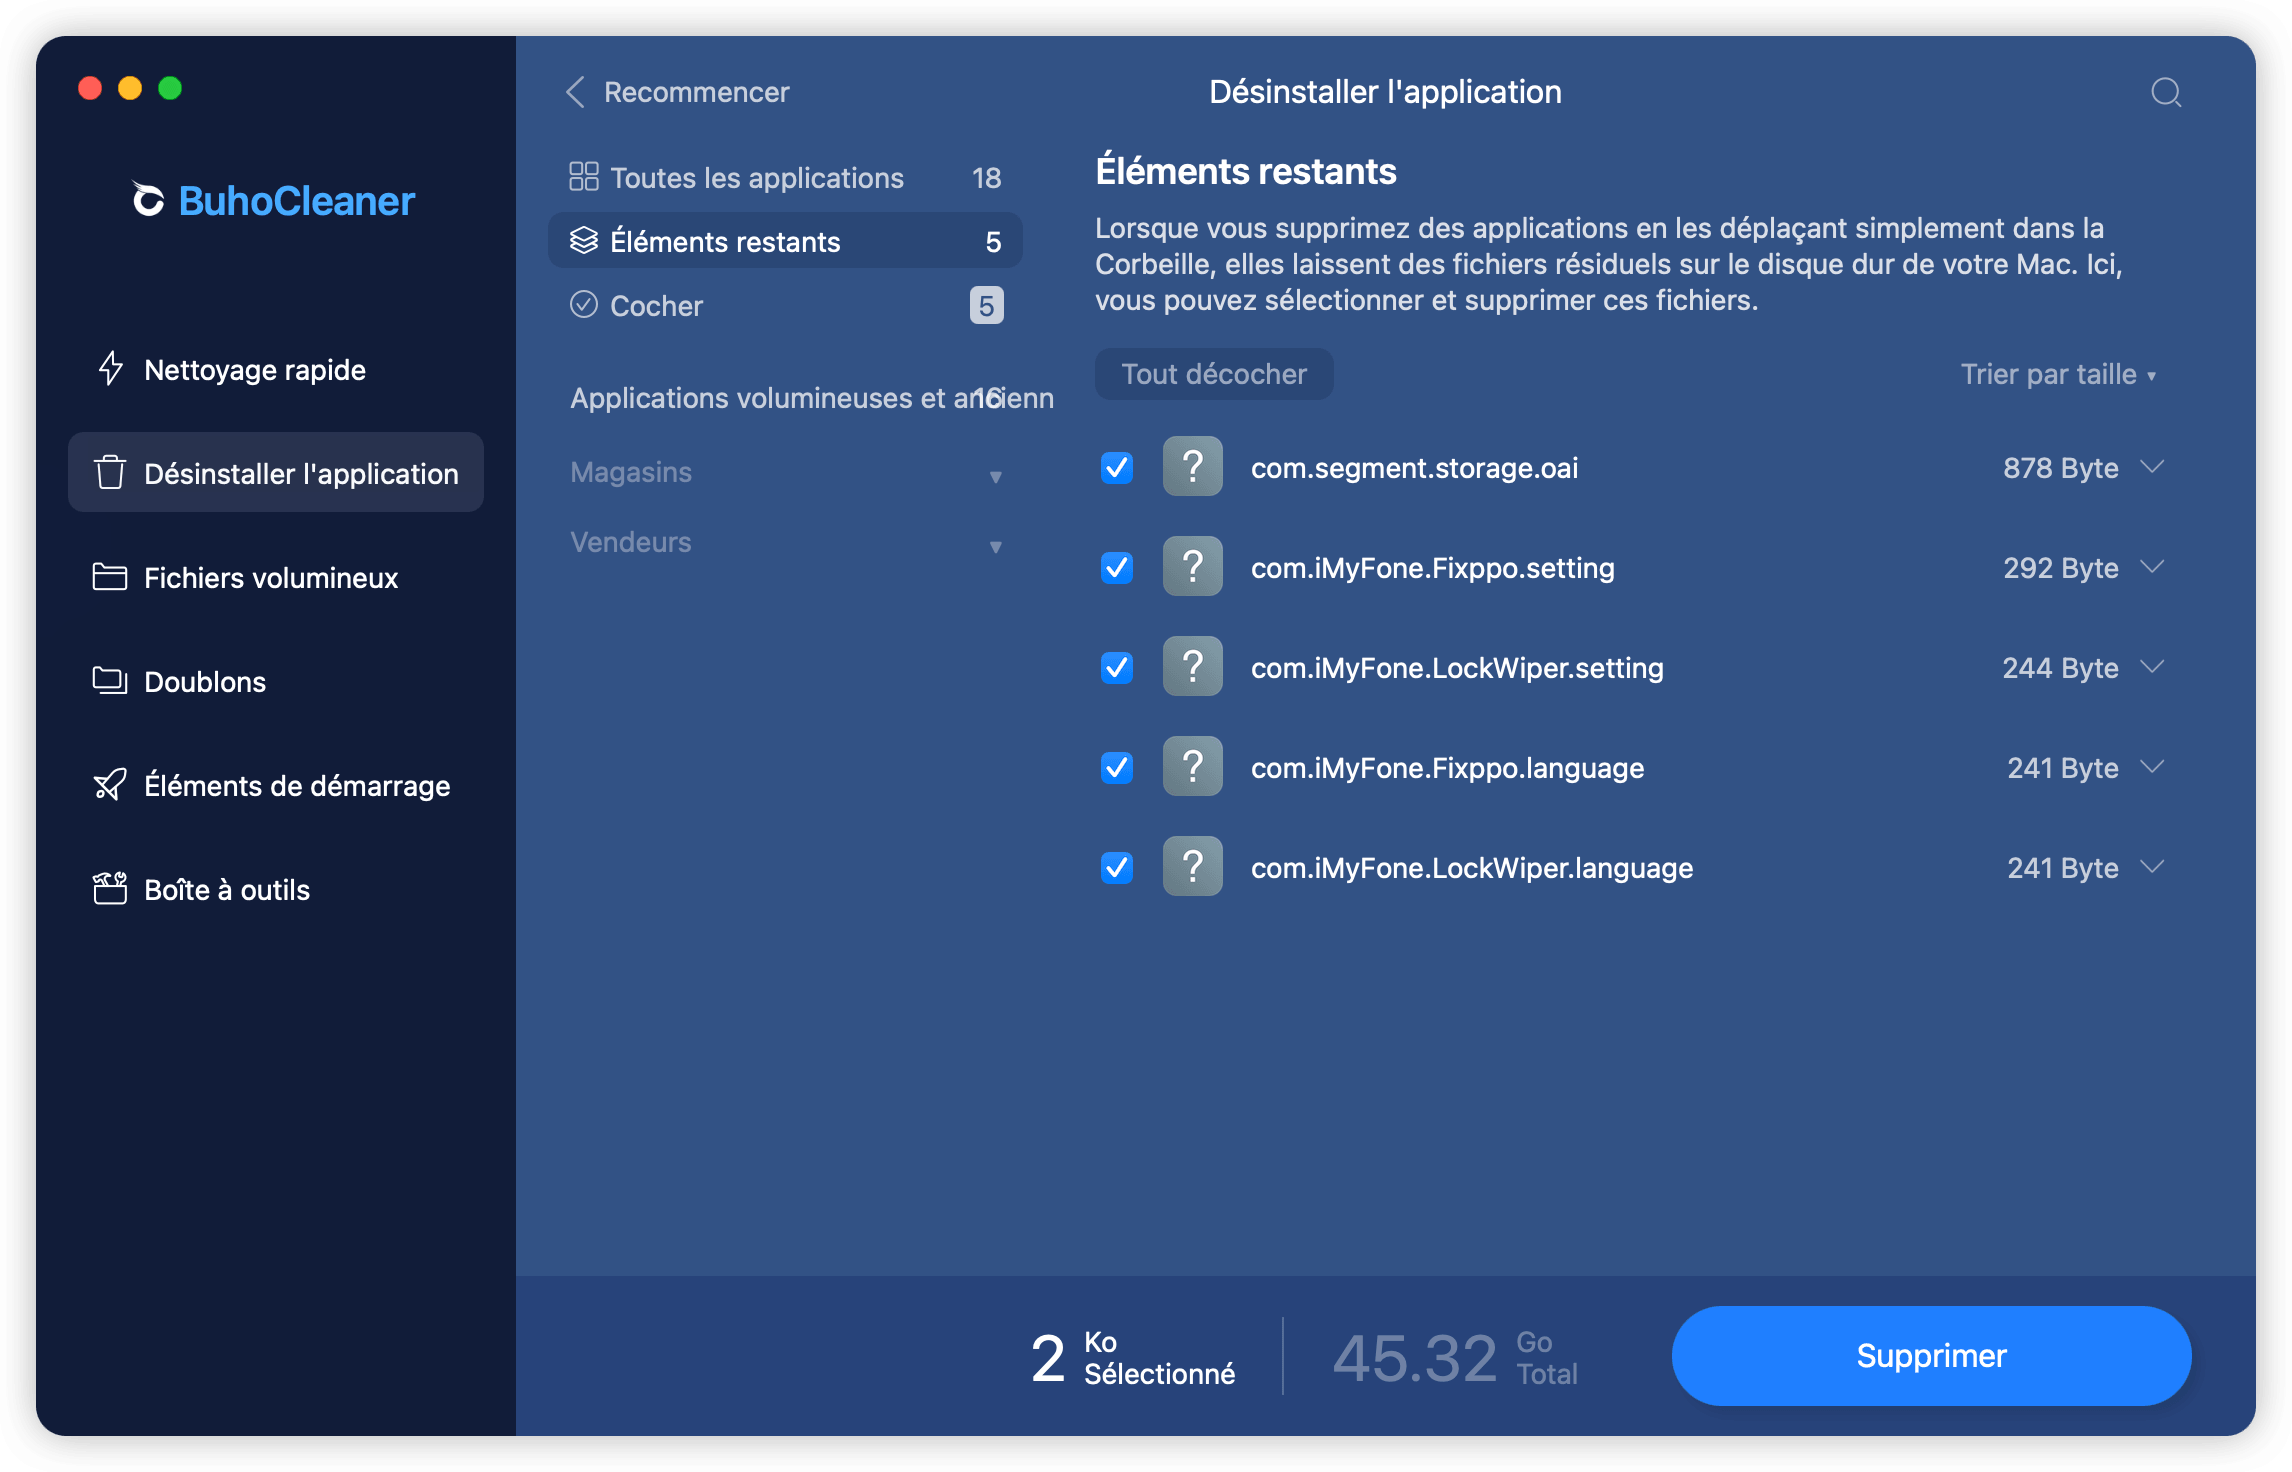This screenshot has width=2292, height=1472.
Task: Click the com.iMyFone.LockWiper.setting file name
Action: click(x=1457, y=667)
